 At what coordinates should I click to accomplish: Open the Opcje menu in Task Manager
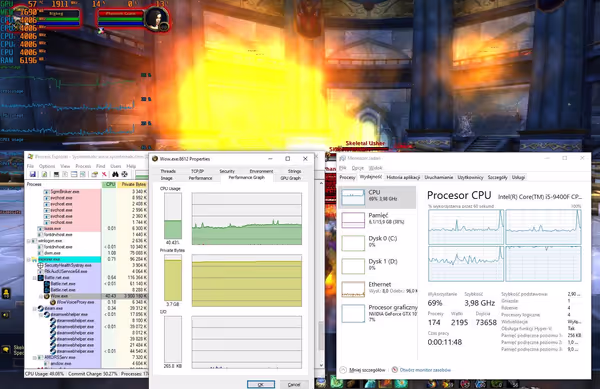[357, 168]
